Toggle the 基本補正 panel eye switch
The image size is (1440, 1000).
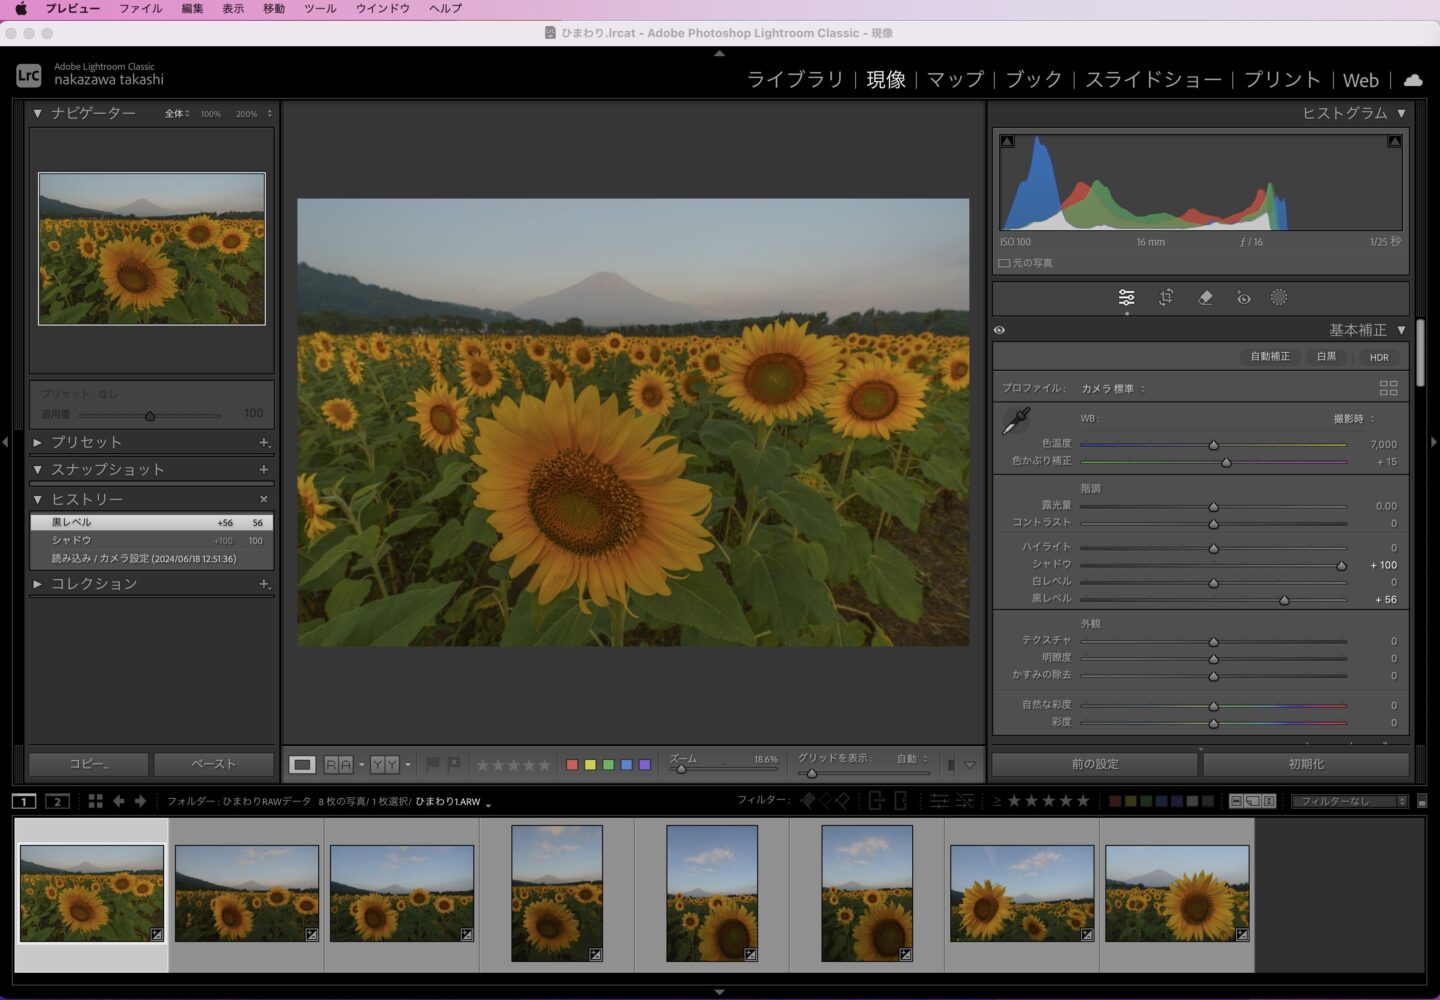pyautogui.click(x=999, y=330)
